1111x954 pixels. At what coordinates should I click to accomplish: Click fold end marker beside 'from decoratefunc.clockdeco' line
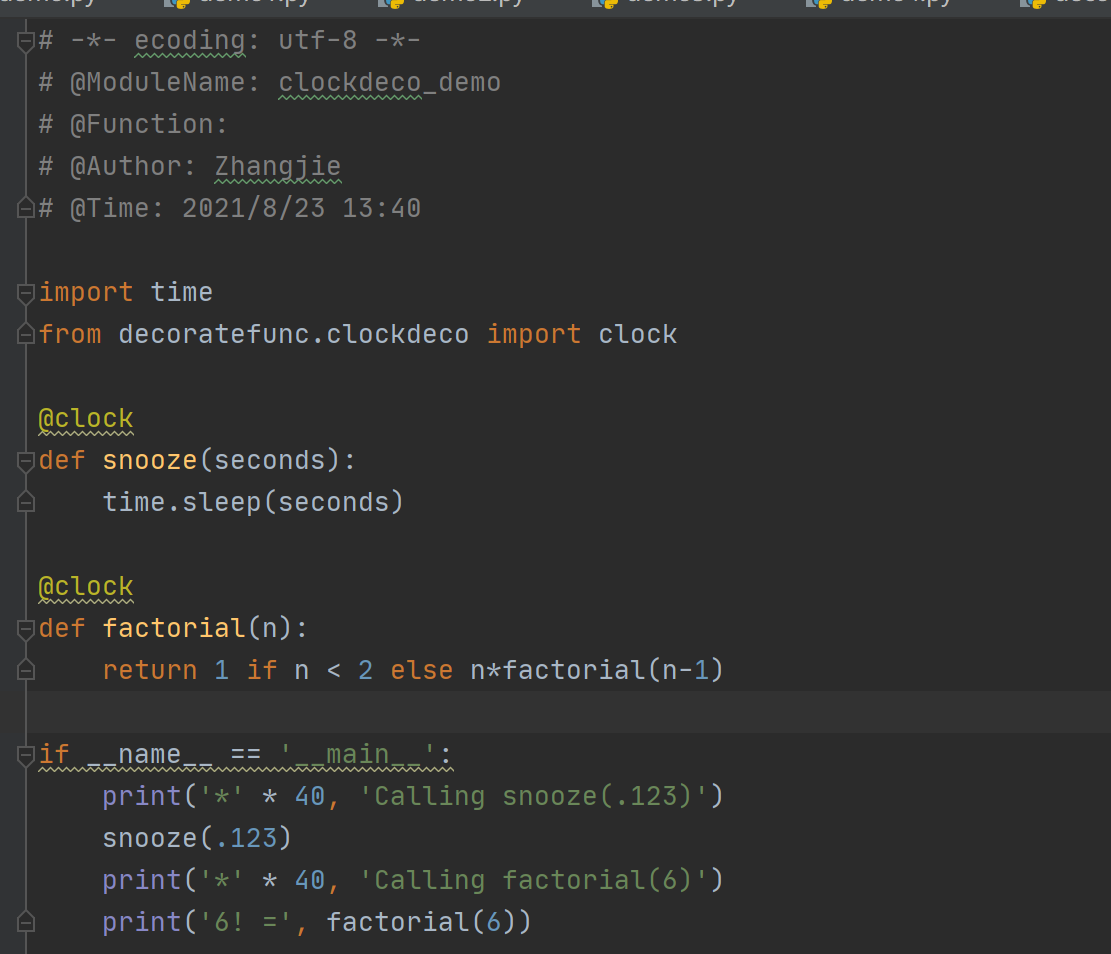click(x=26, y=335)
